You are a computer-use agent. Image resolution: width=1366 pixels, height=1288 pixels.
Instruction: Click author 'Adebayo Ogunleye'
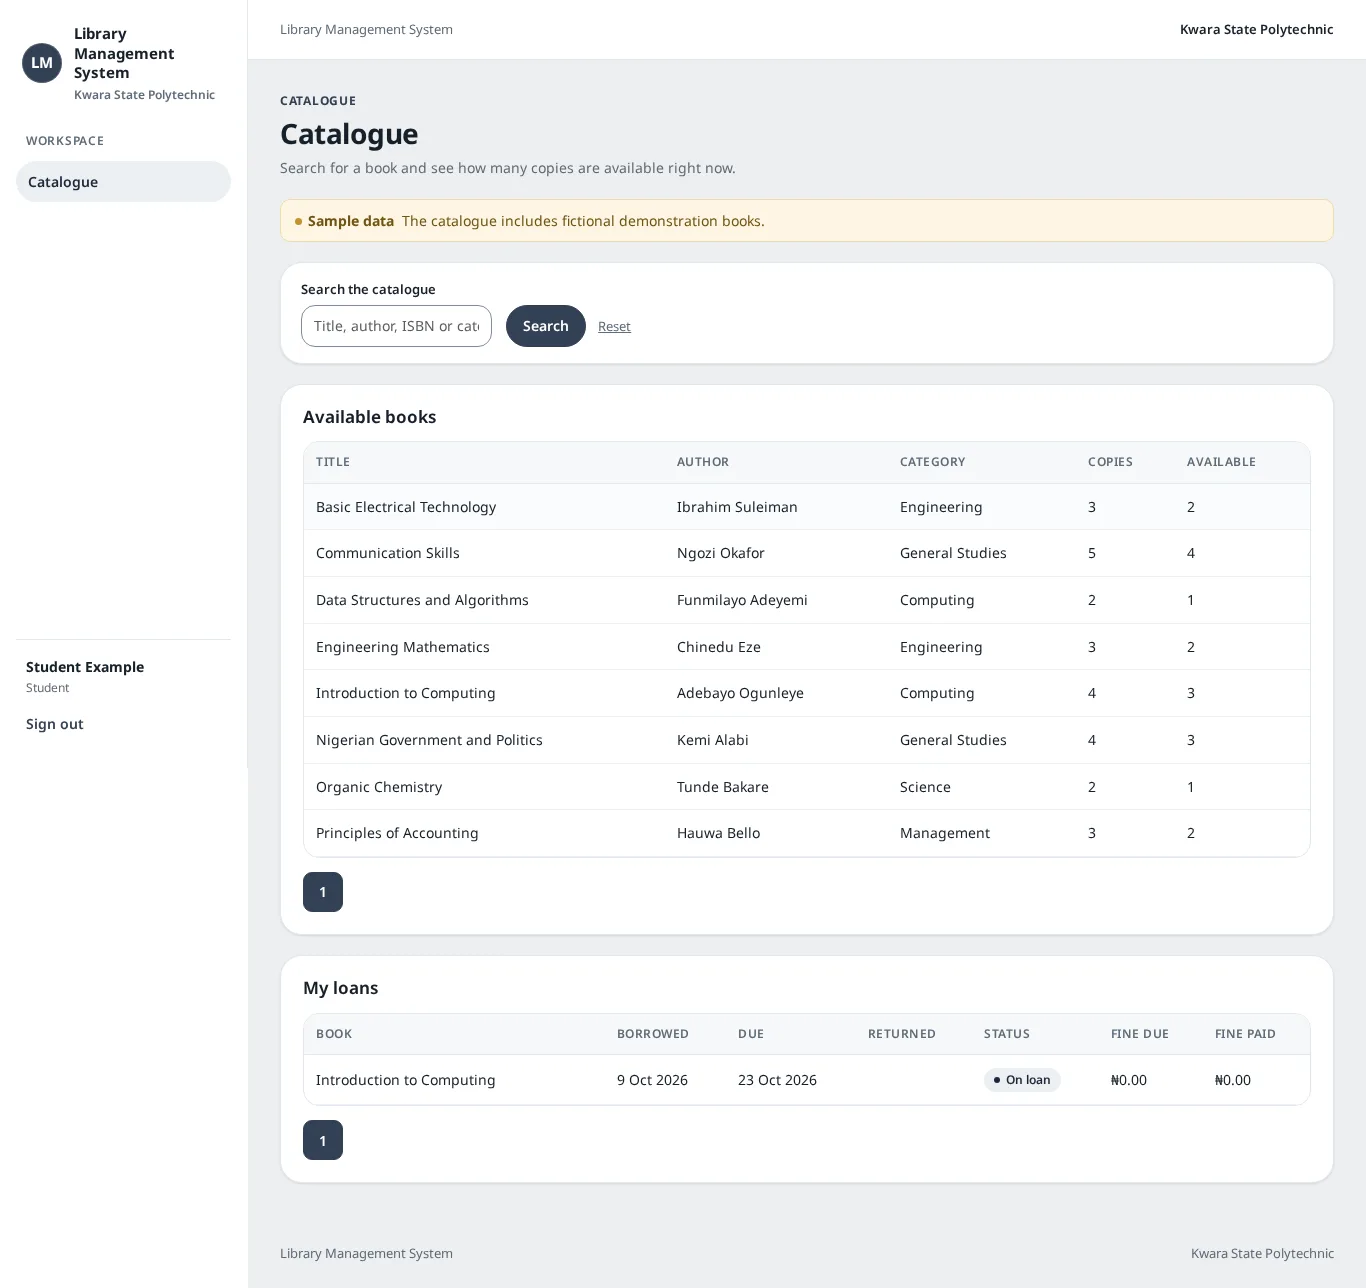tap(740, 693)
